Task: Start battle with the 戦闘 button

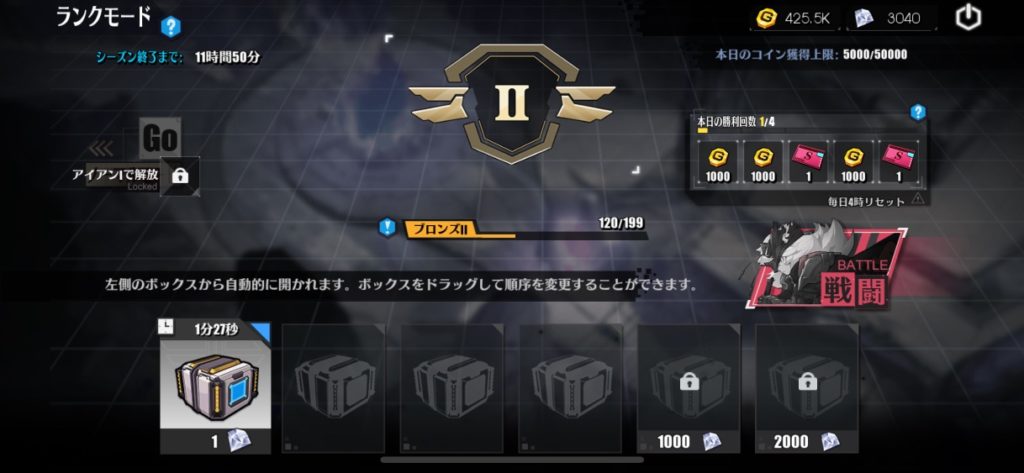Action: (829, 268)
